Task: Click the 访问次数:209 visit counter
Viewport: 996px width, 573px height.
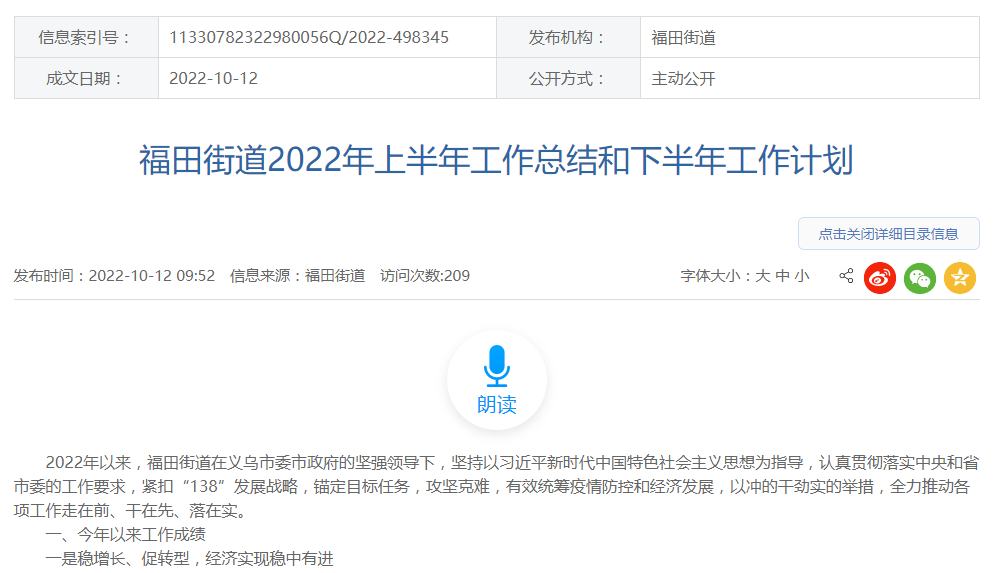Action: (425, 276)
